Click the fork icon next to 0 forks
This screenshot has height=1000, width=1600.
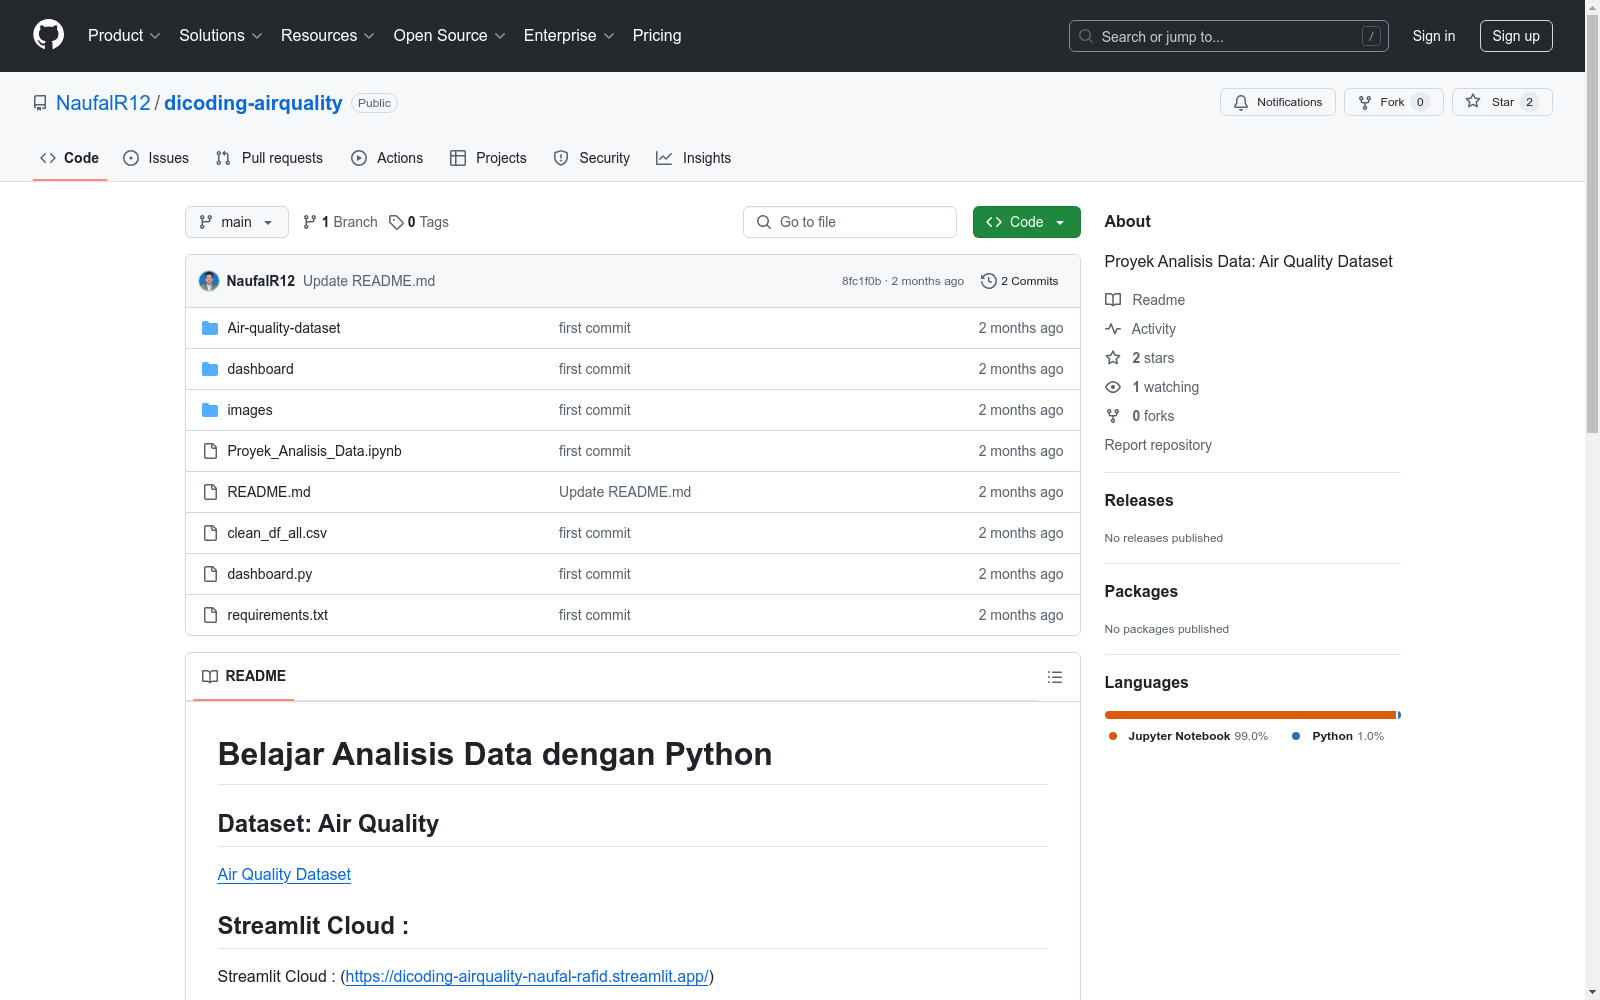coord(1113,416)
